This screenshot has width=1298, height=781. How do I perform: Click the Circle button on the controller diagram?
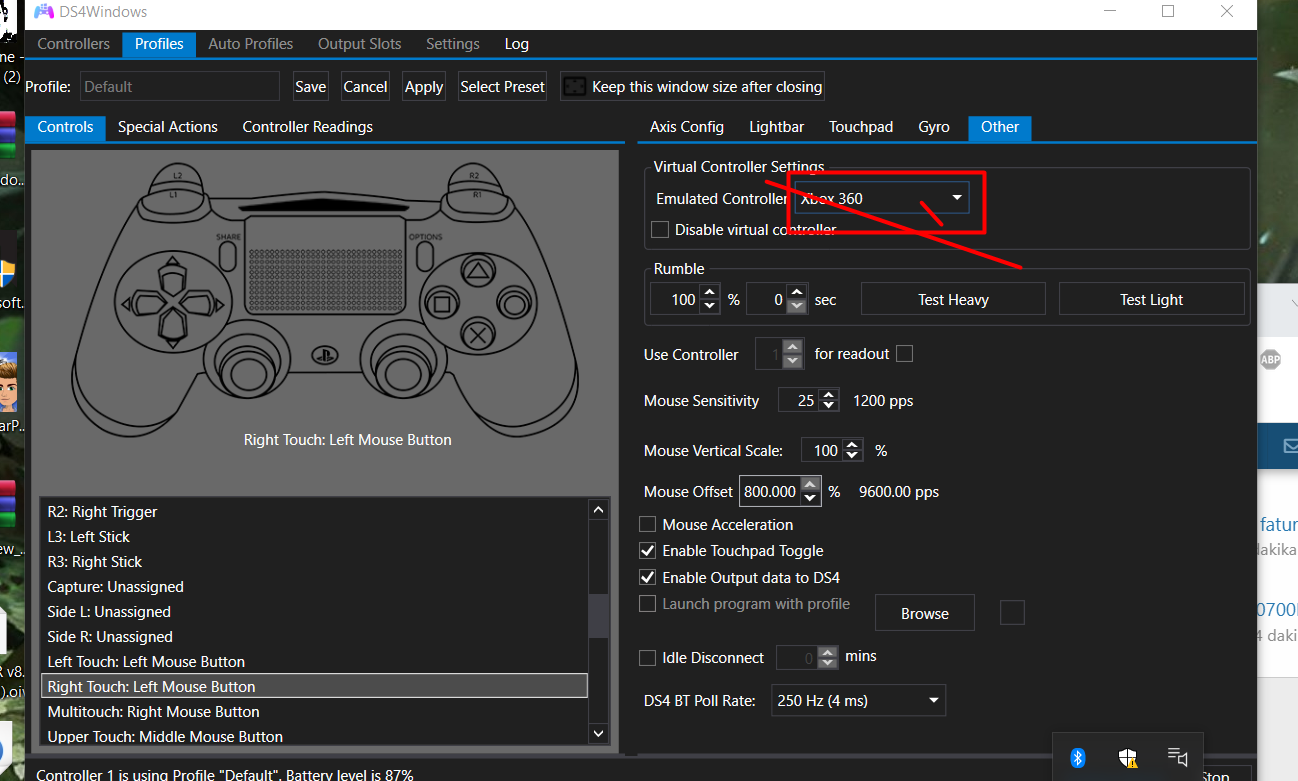click(x=514, y=303)
